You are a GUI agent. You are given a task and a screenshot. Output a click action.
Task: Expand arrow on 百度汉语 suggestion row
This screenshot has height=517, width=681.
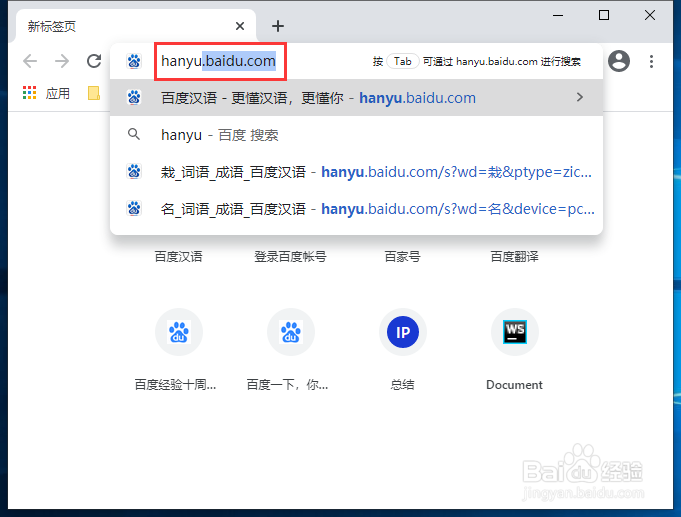point(579,97)
